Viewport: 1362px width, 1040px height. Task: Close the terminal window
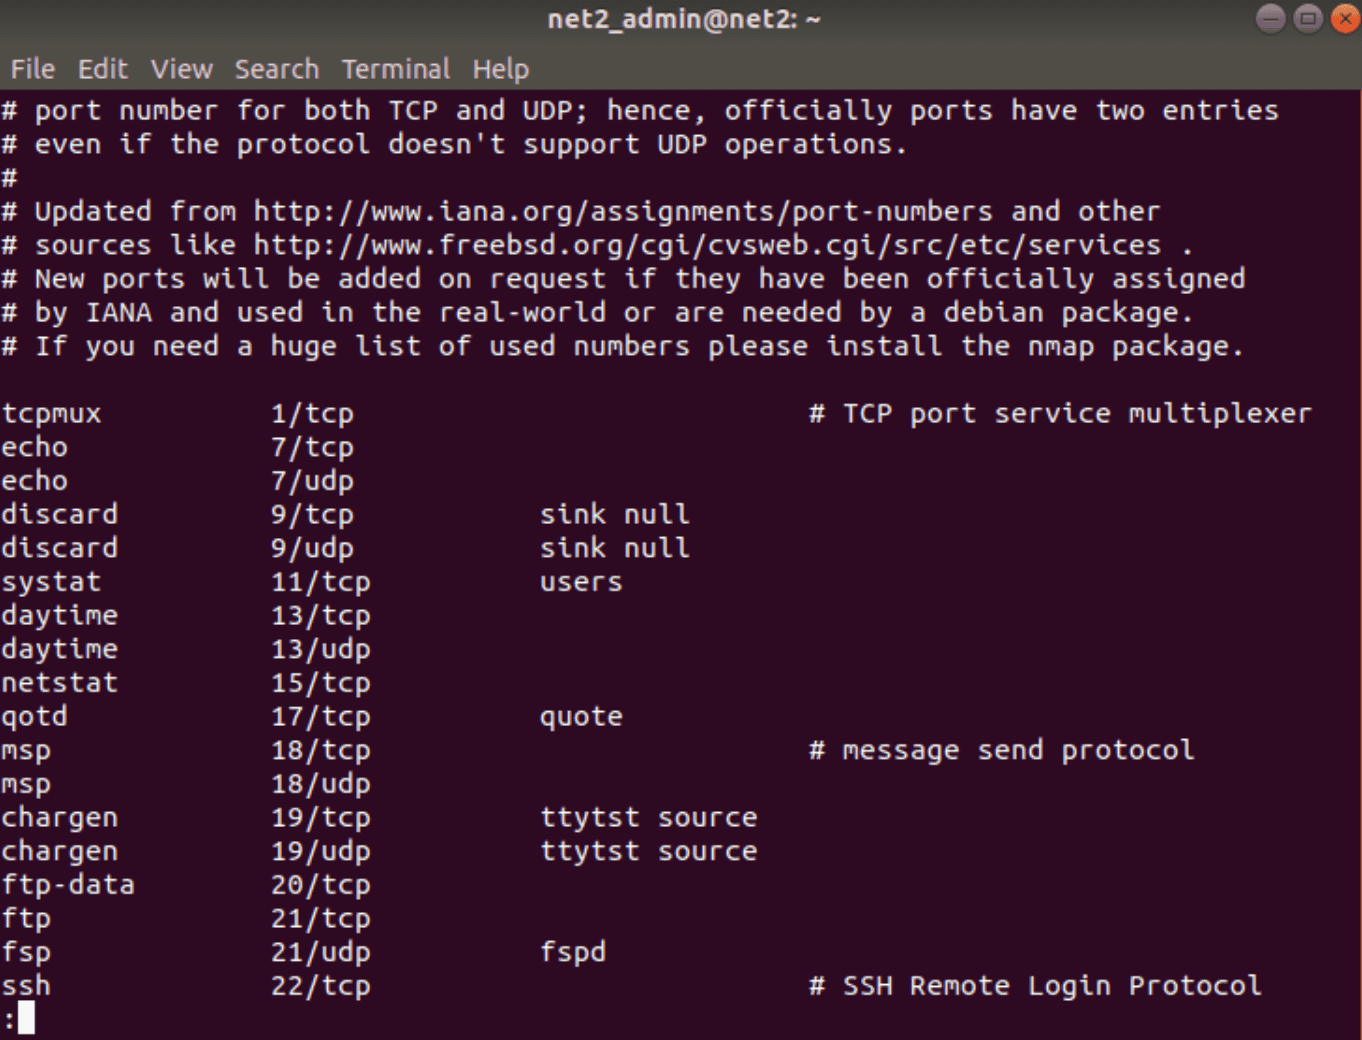click(x=1345, y=18)
